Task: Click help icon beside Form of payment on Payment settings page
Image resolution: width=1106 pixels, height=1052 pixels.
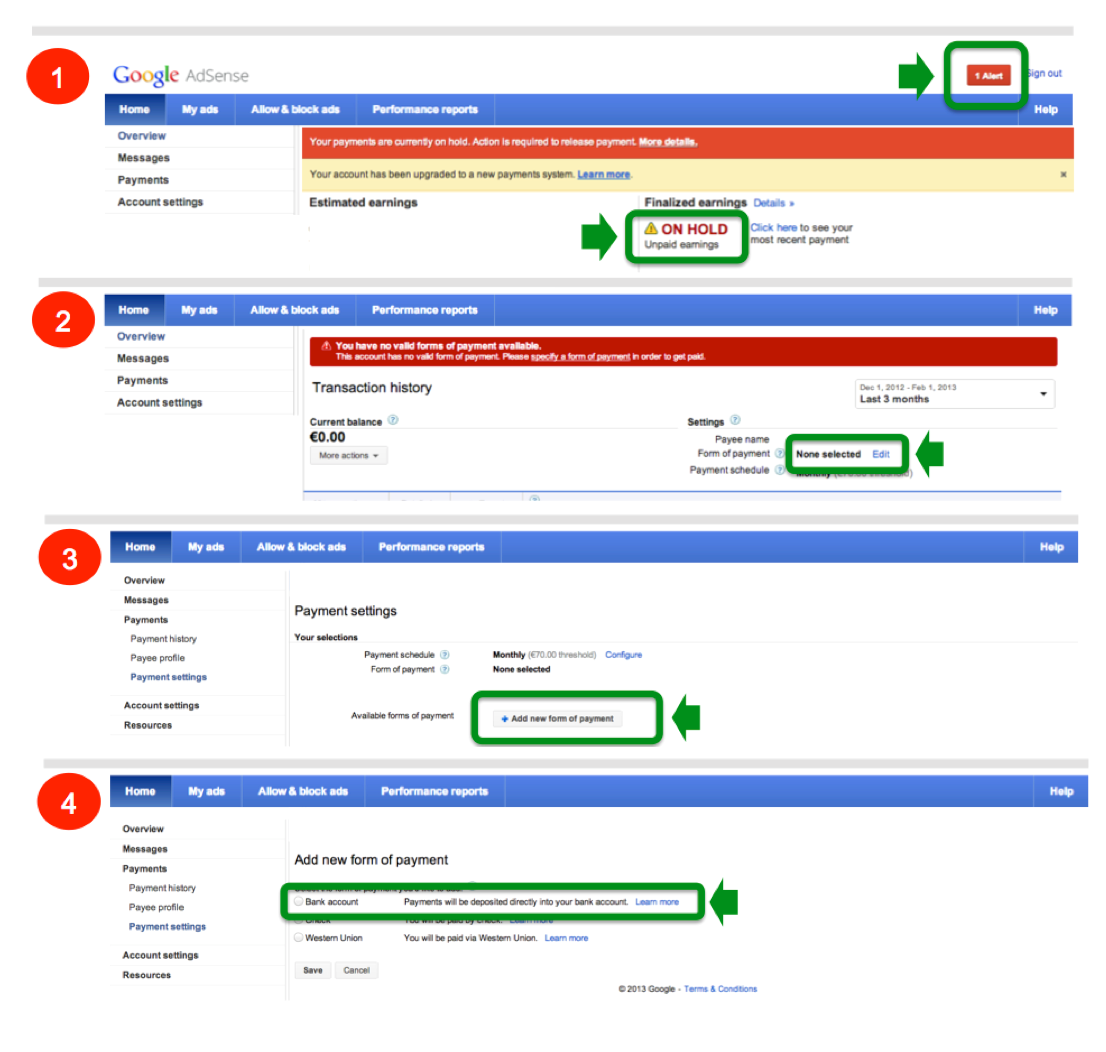Action: pyautogui.click(x=444, y=670)
